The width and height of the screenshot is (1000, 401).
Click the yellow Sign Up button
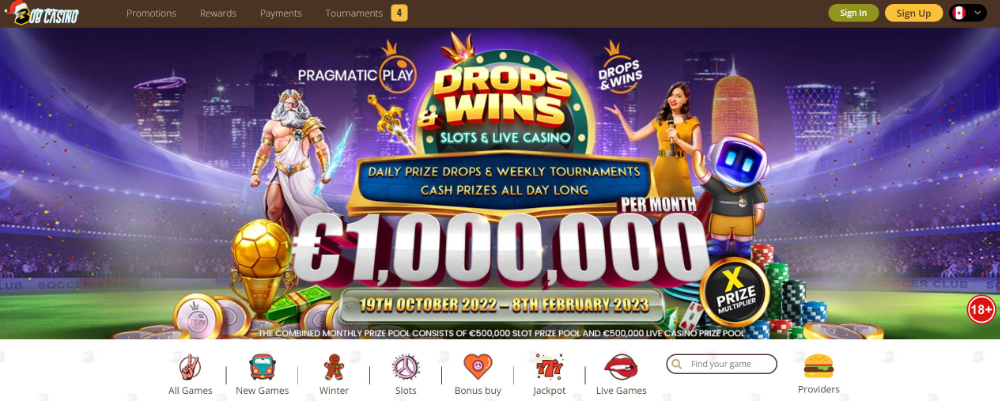[x=913, y=13]
